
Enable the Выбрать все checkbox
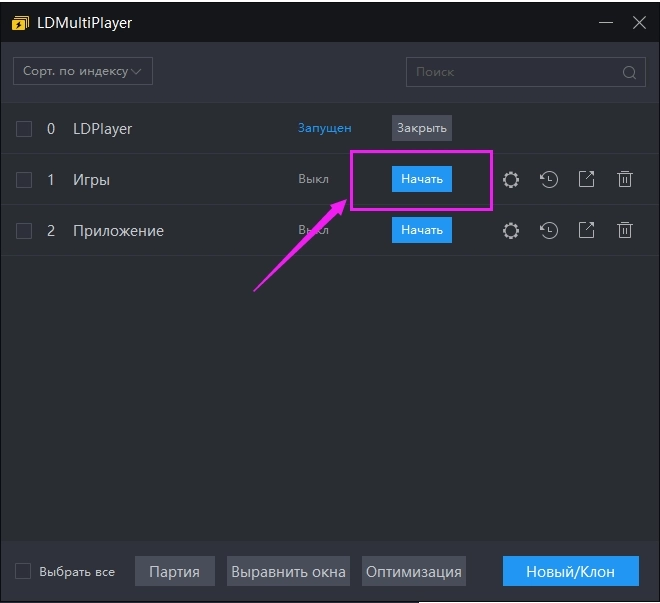point(23,572)
